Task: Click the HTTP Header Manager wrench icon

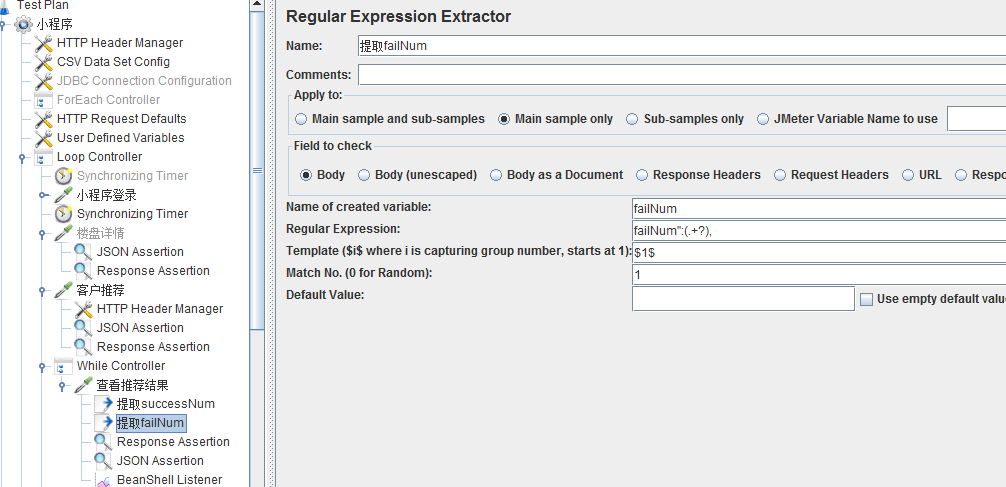Action: [44, 43]
